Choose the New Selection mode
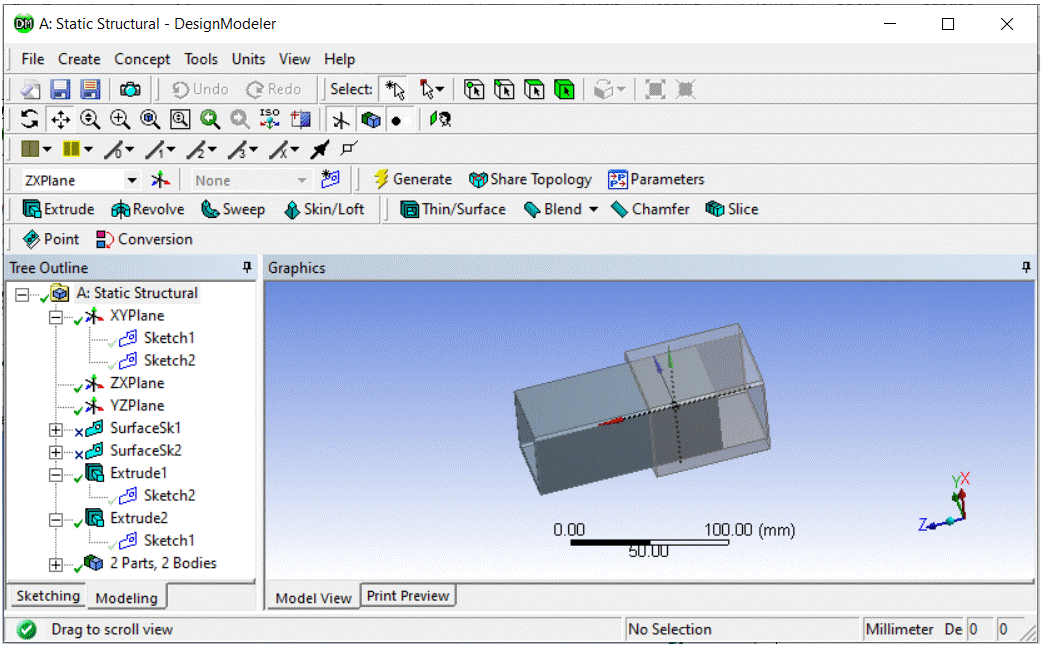Viewport: 1042px width, 645px height. pyautogui.click(x=395, y=89)
